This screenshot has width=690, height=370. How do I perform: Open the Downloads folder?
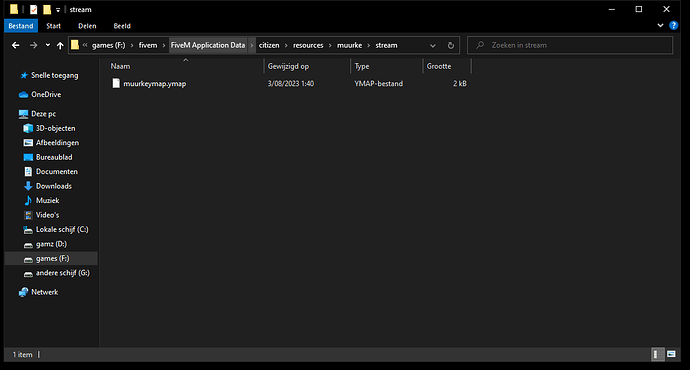(x=53, y=186)
